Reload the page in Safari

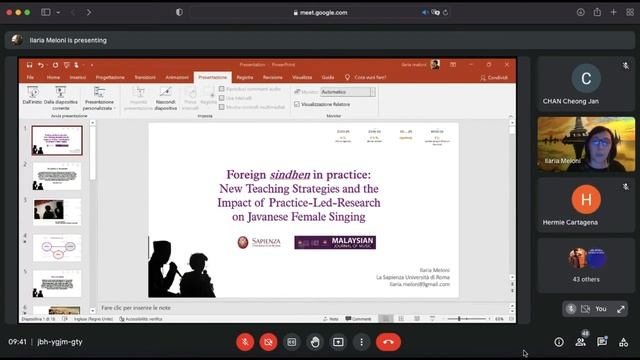tap(445, 13)
